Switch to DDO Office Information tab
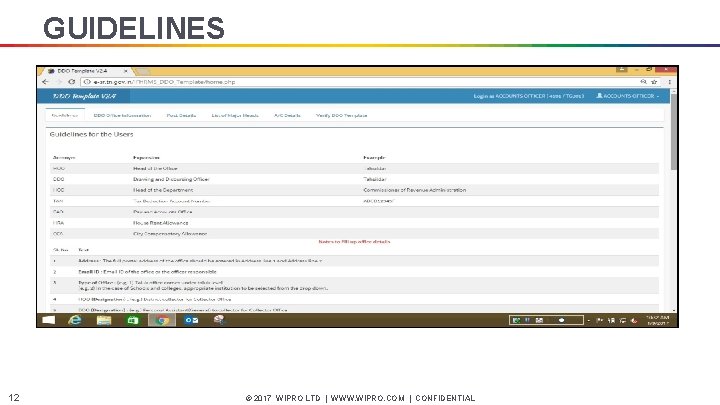Viewport: 720px width, 405px height. point(122,115)
